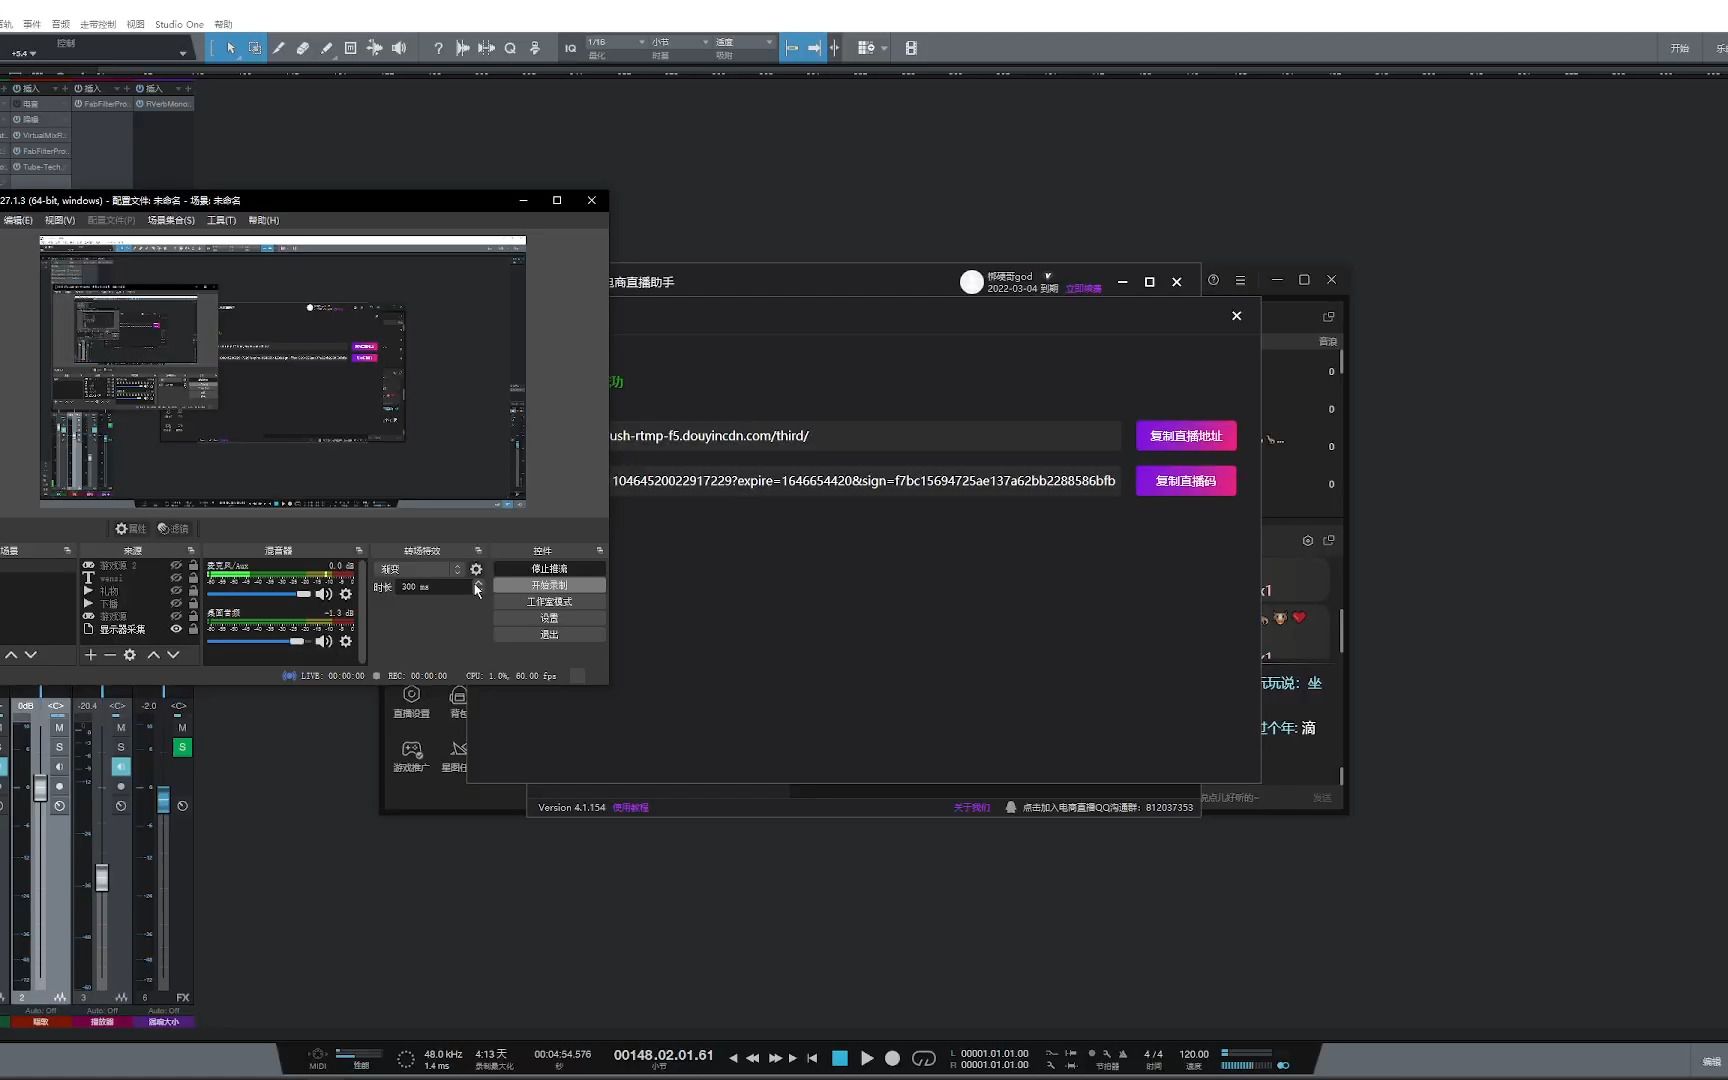Open the 小节 timebase dropdown
1728x1080 pixels.
680,42
